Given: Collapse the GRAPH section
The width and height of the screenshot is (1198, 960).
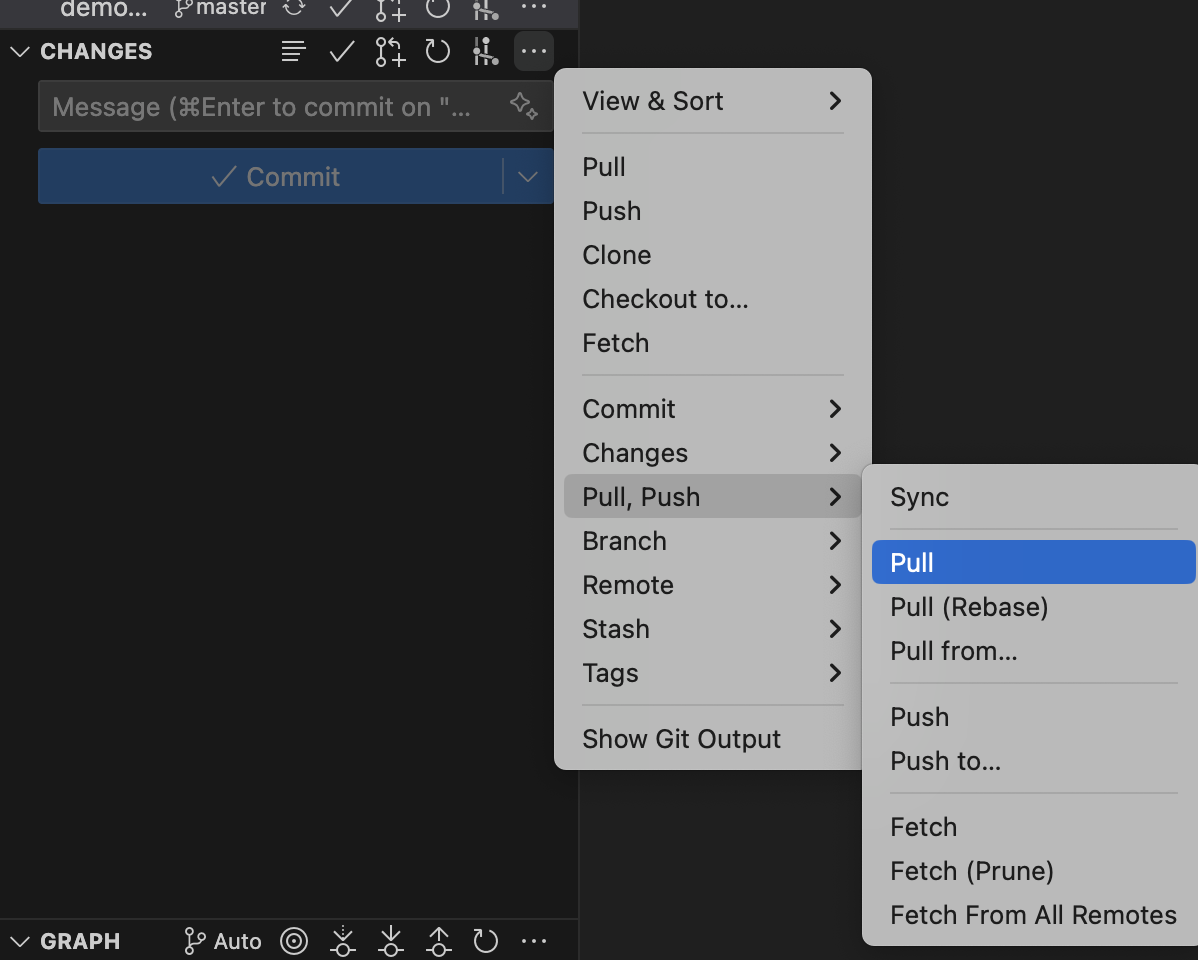Looking at the screenshot, I should [19, 940].
